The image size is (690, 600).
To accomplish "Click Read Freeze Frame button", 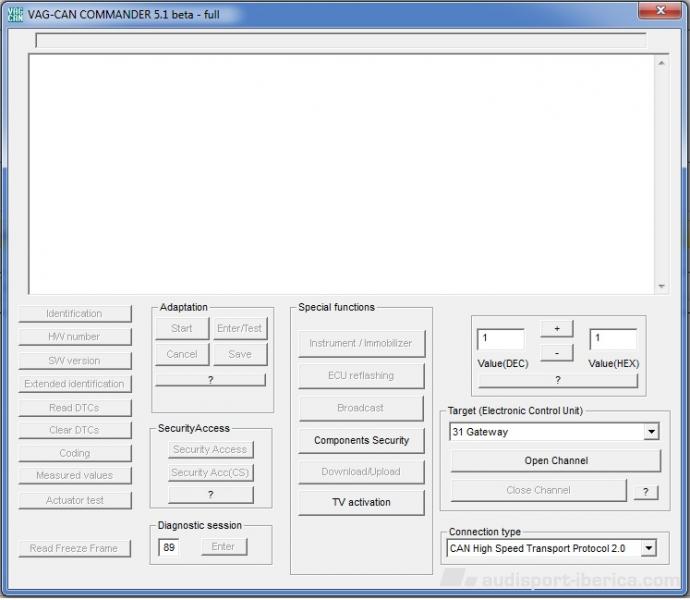I will coord(75,548).
